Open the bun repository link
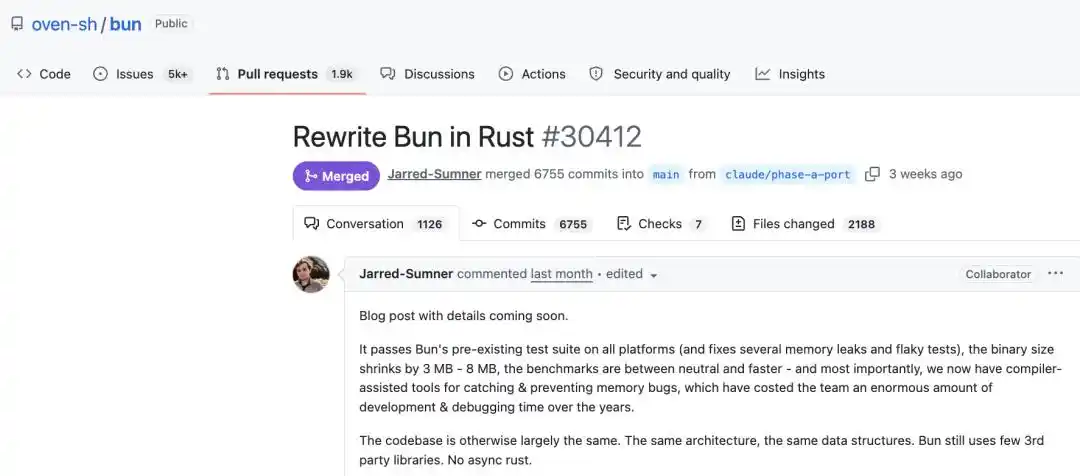This screenshot has height=476, width=1080. click(125, 24)
